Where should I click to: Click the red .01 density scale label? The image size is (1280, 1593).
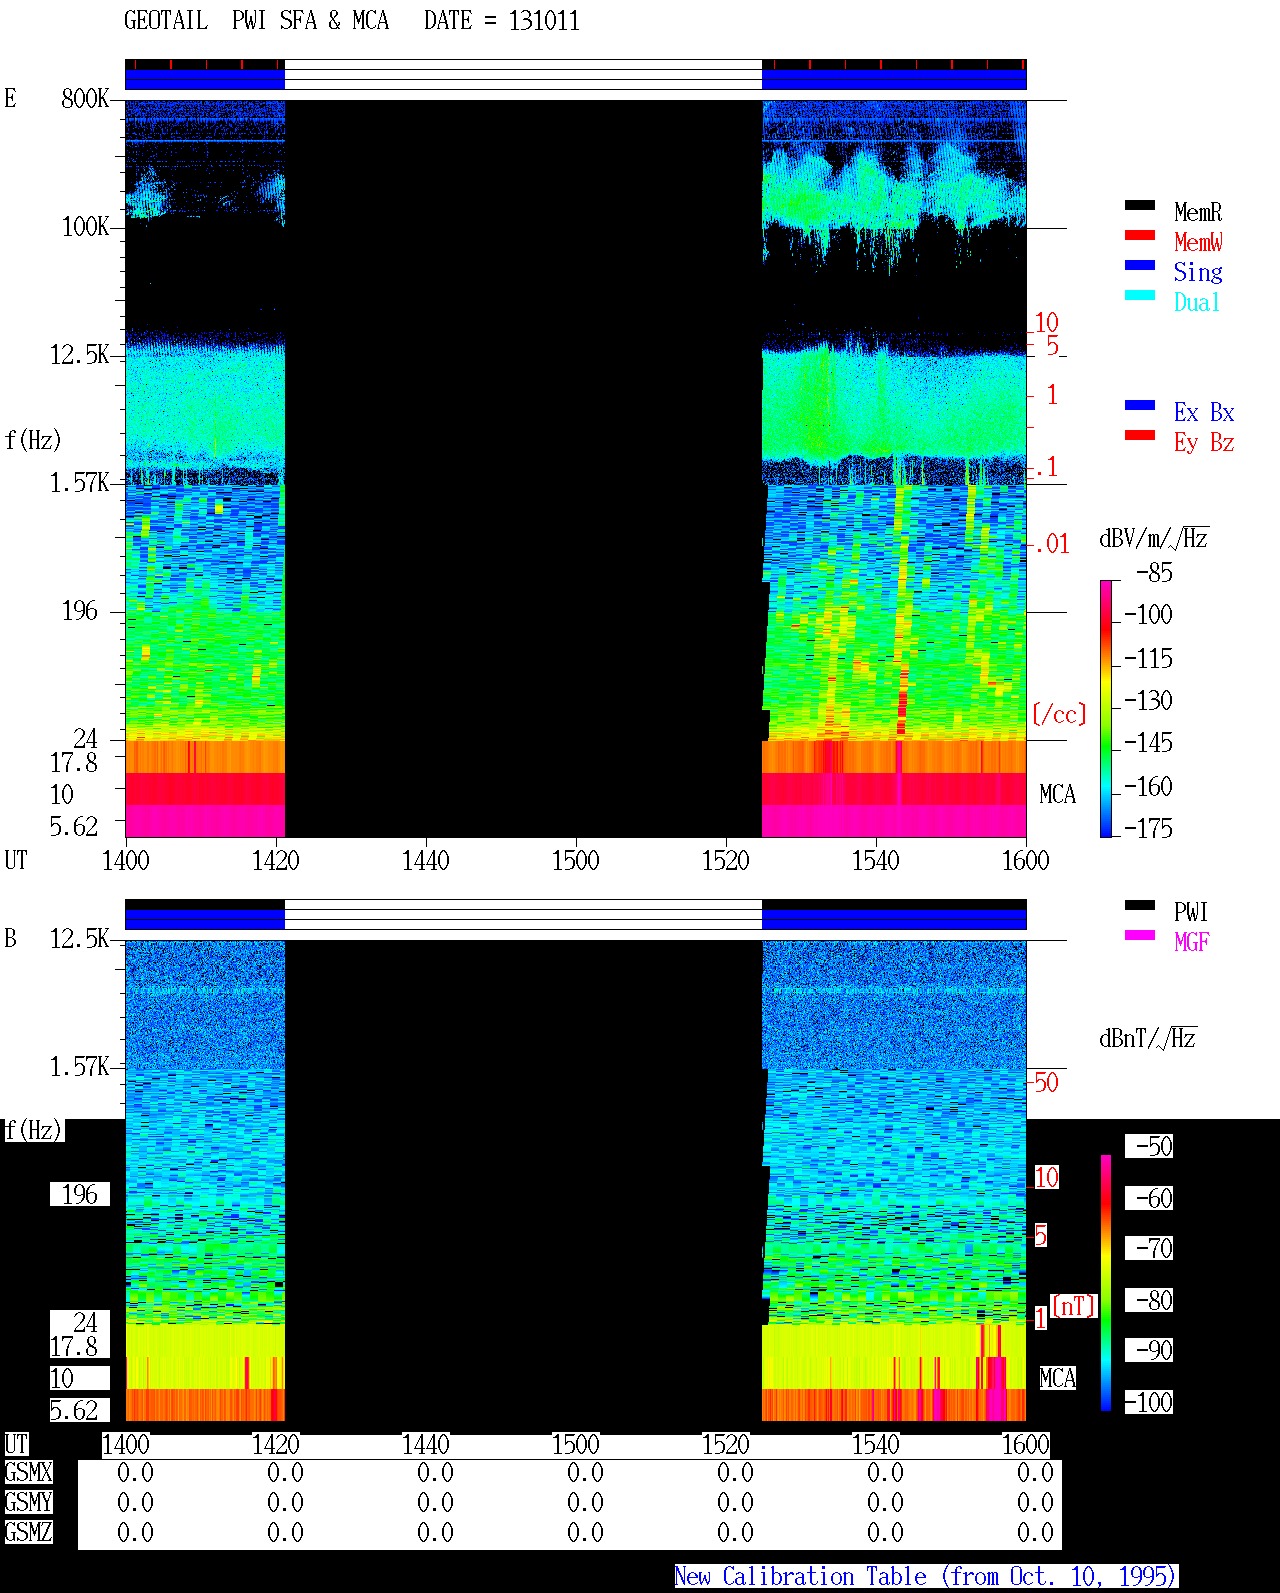1051,544
